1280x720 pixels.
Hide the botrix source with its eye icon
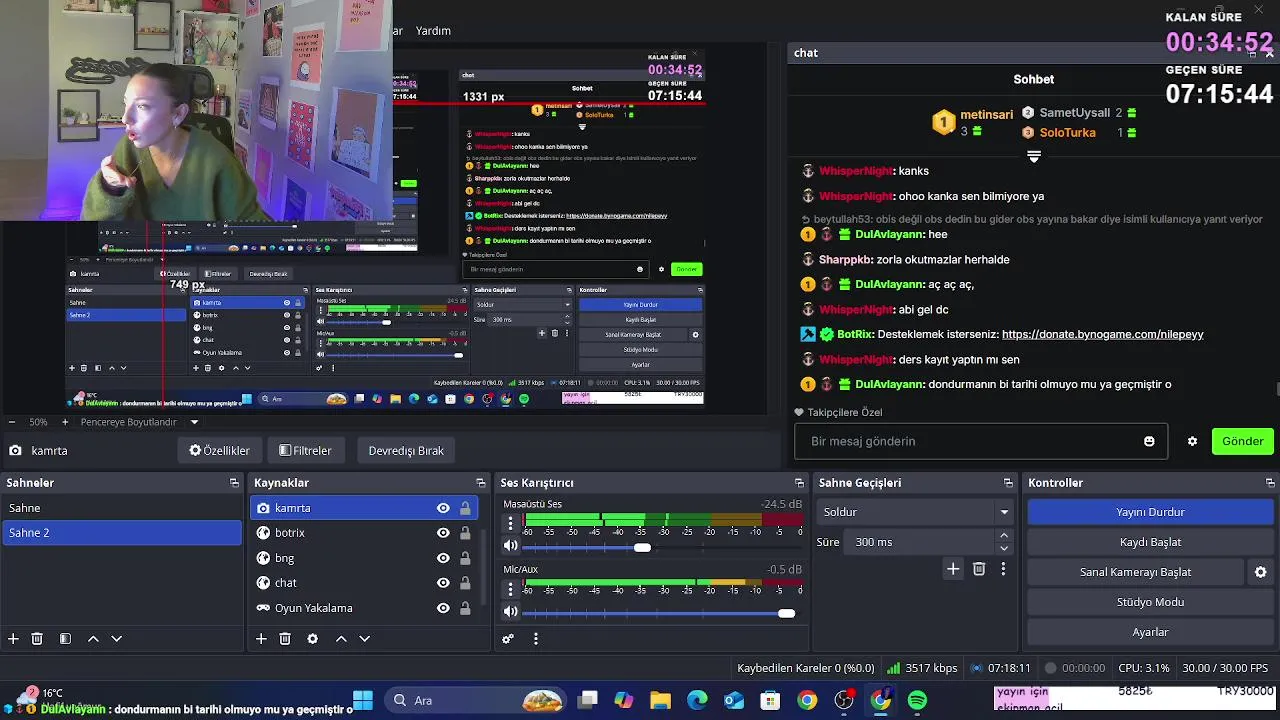click(x=443, y=533)
